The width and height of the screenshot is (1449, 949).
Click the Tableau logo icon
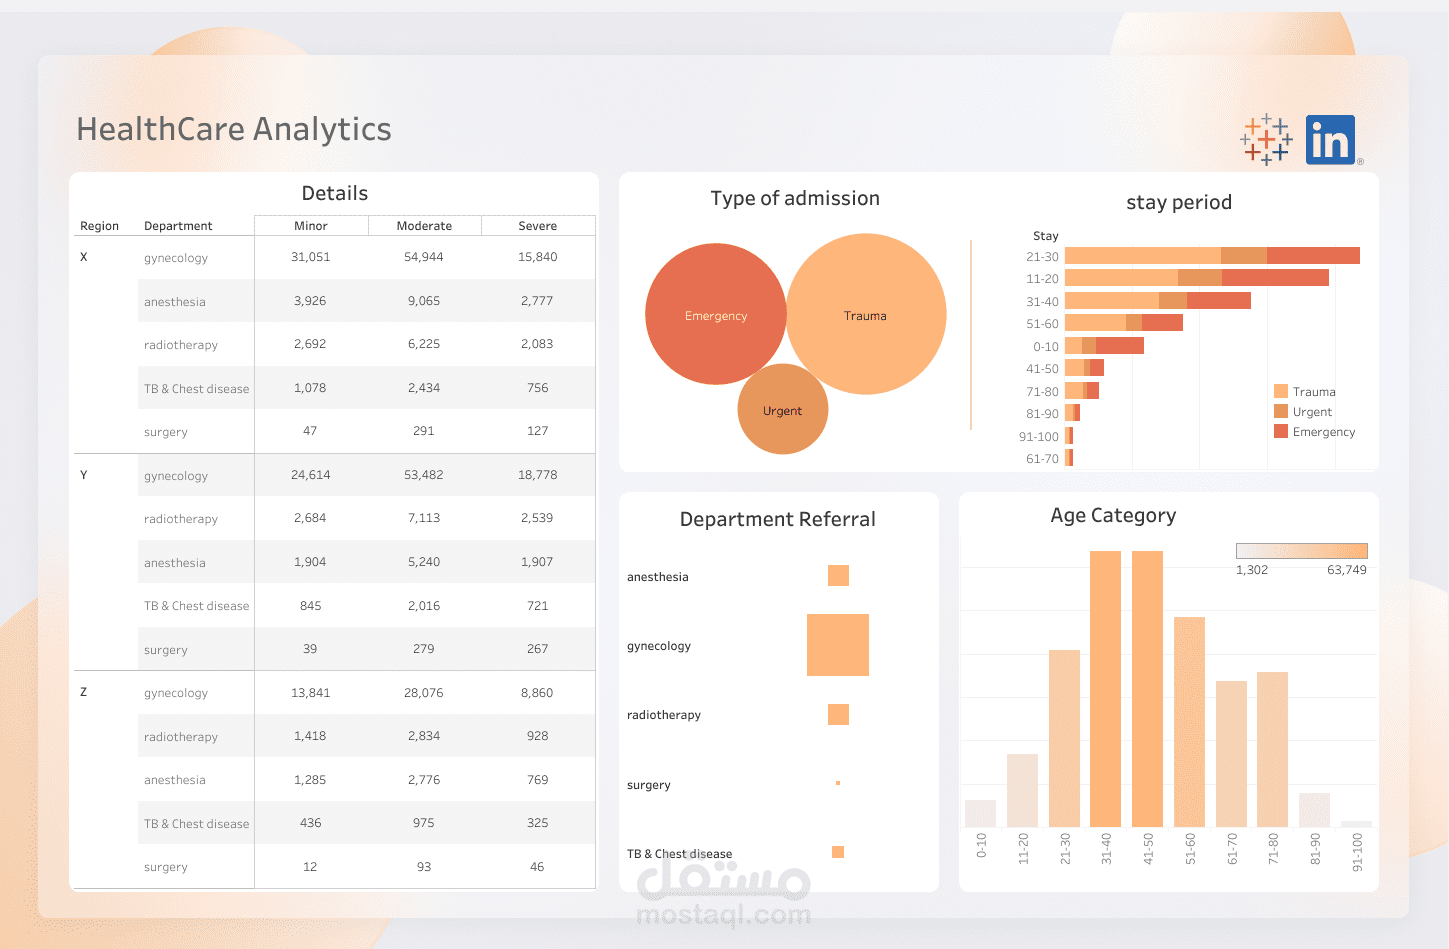(1266, 140)
